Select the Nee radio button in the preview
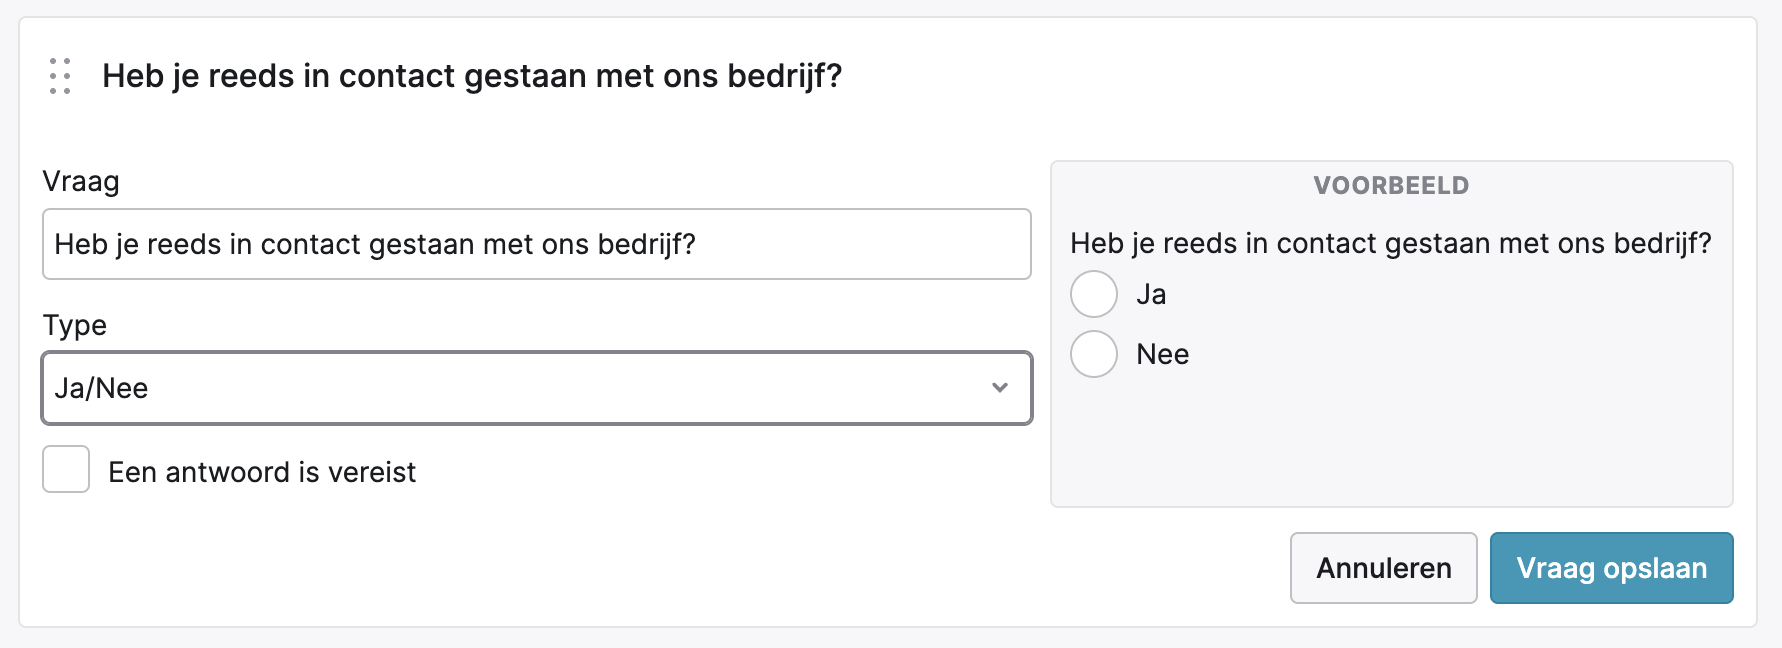Screen dimensions: 1782x648 1093,354
